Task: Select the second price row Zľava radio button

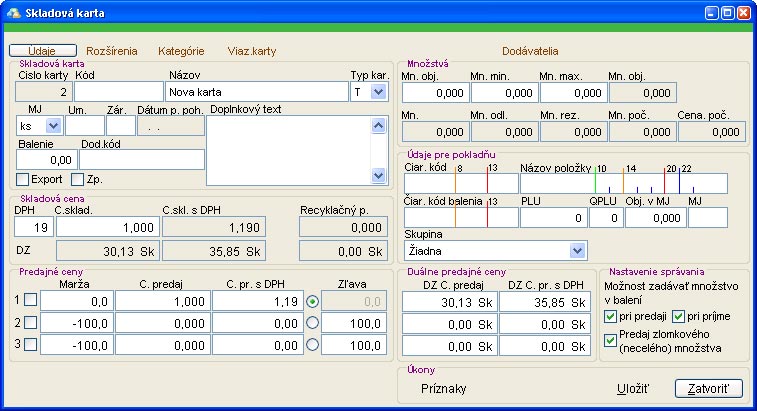Action: (x=314, y=322)
